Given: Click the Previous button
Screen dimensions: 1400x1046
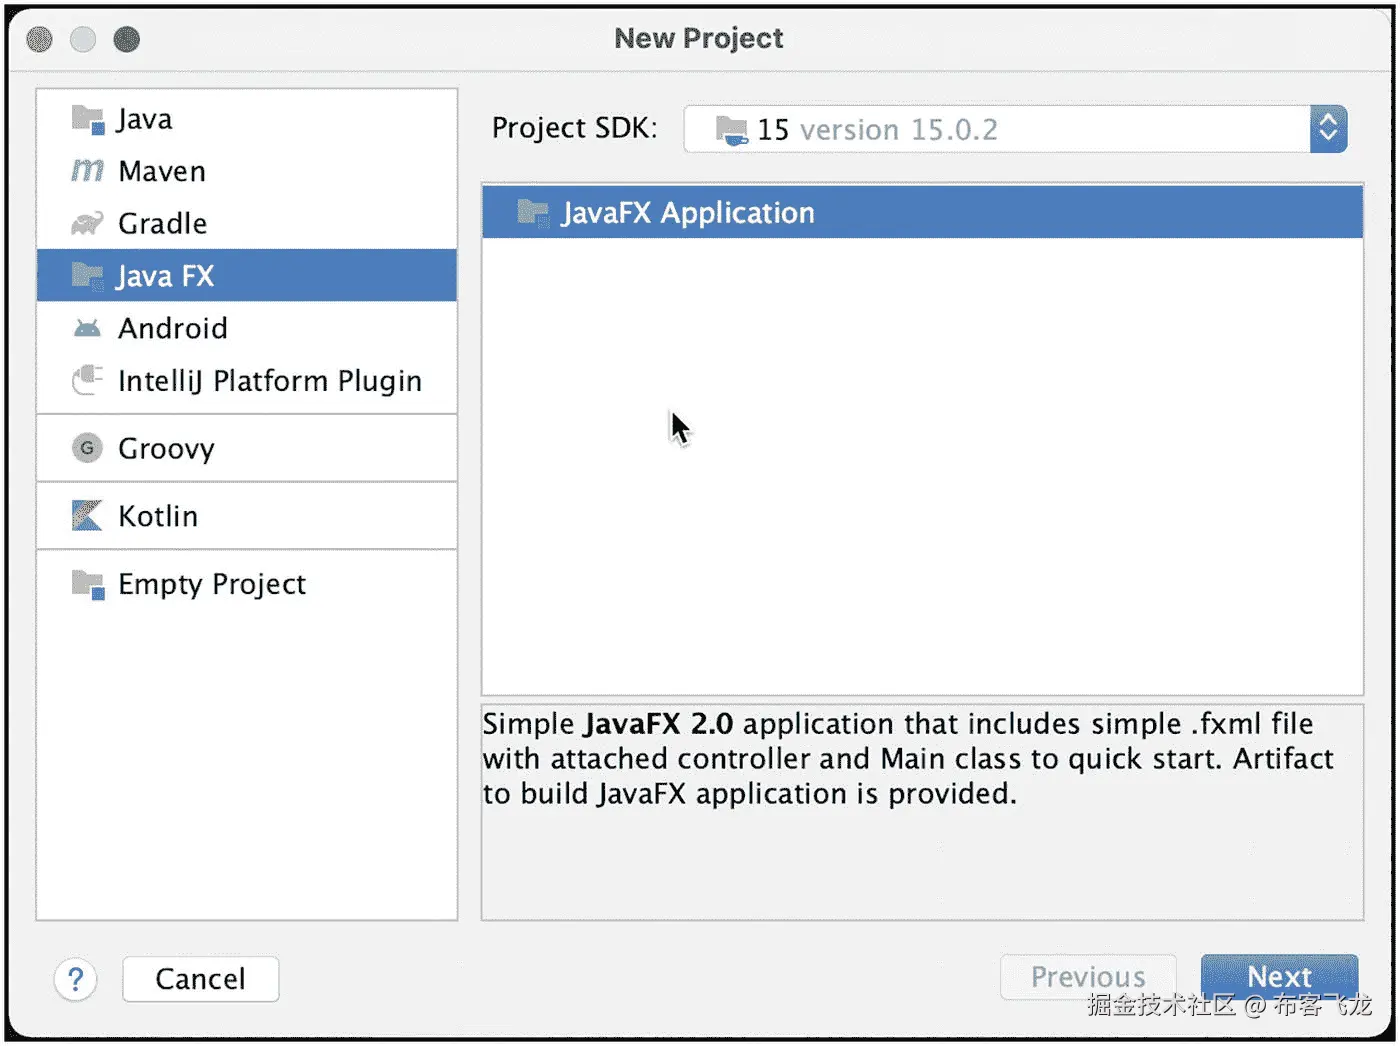Looking at the screenshot, I should point(1088,977).
